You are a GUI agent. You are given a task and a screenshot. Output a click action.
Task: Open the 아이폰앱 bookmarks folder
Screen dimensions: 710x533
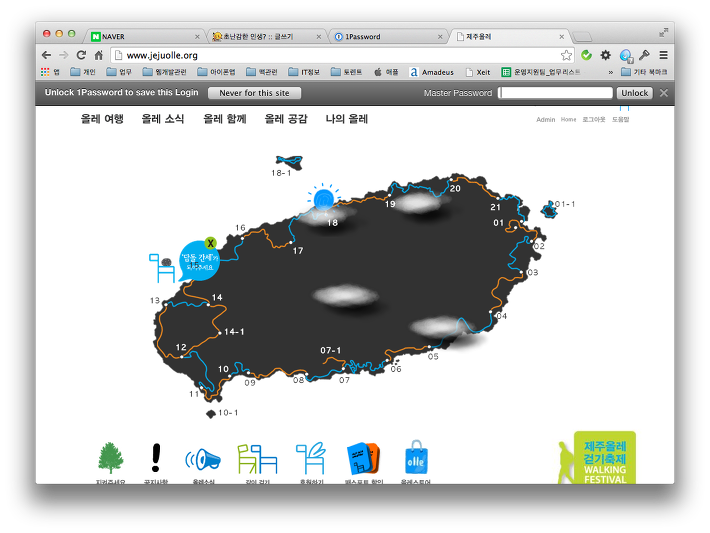216,72
